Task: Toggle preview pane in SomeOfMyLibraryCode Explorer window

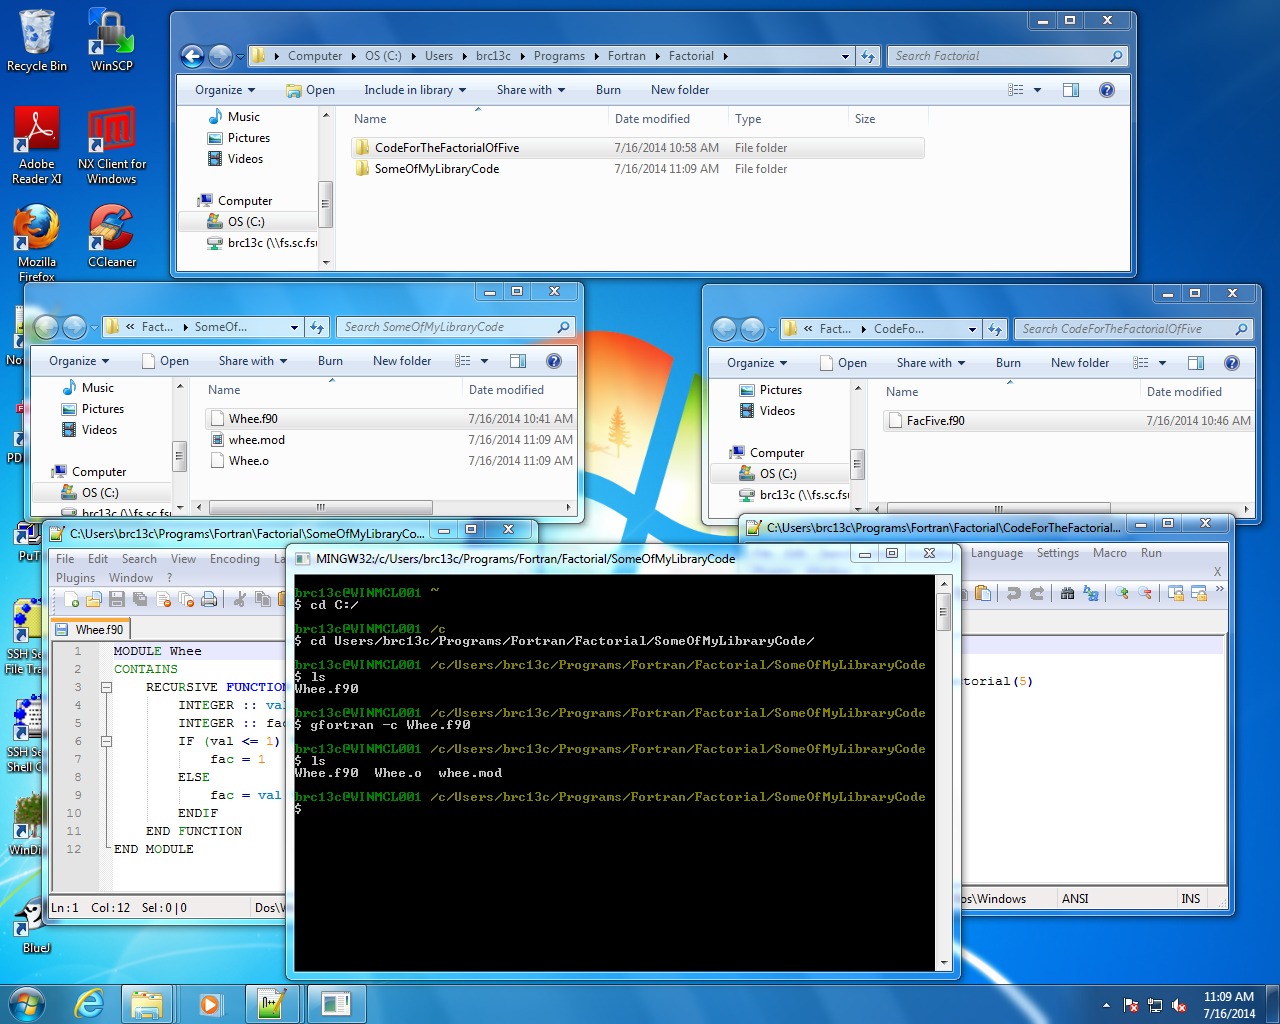Action: click(x=518, y=361)
